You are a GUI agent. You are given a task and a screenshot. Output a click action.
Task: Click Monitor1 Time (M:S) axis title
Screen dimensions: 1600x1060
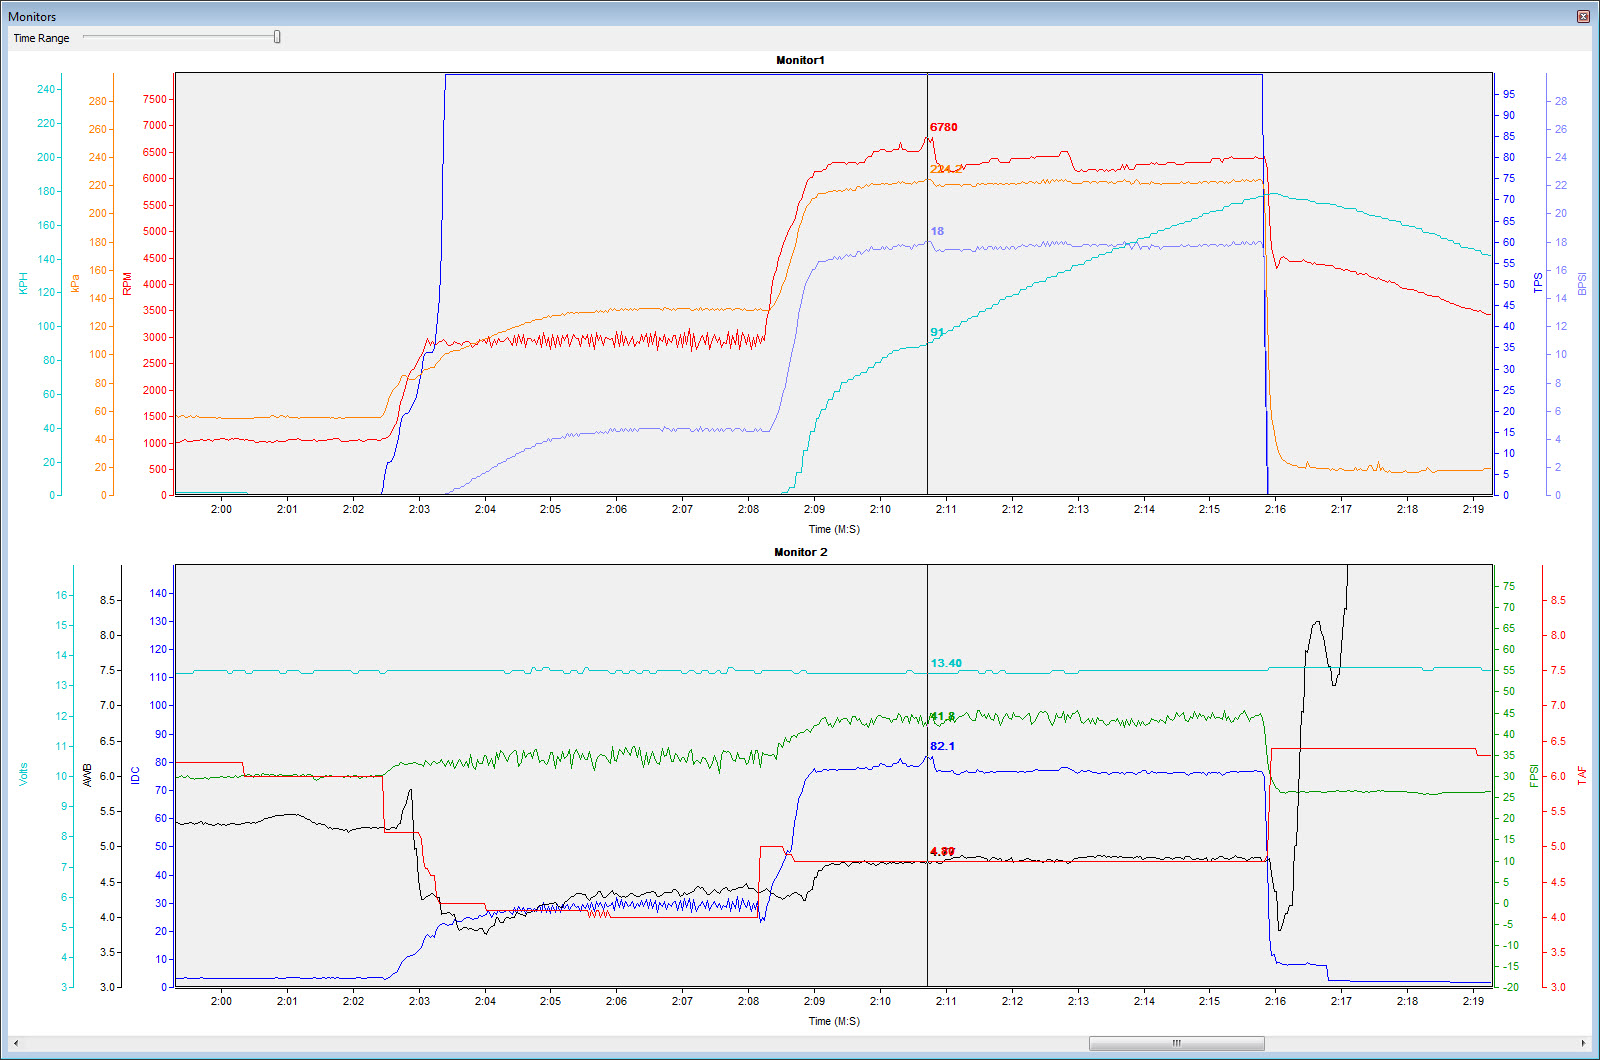click(834, 529)
